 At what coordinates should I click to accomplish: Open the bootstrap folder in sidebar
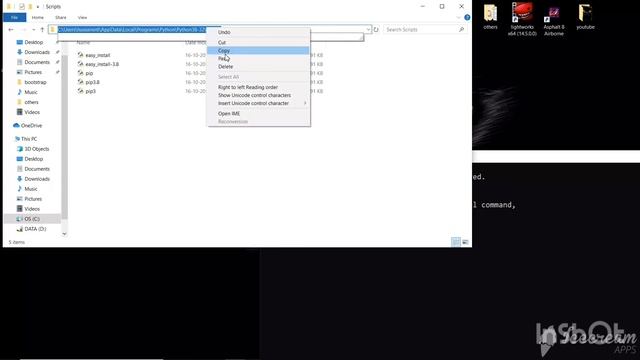coord(35,82)
